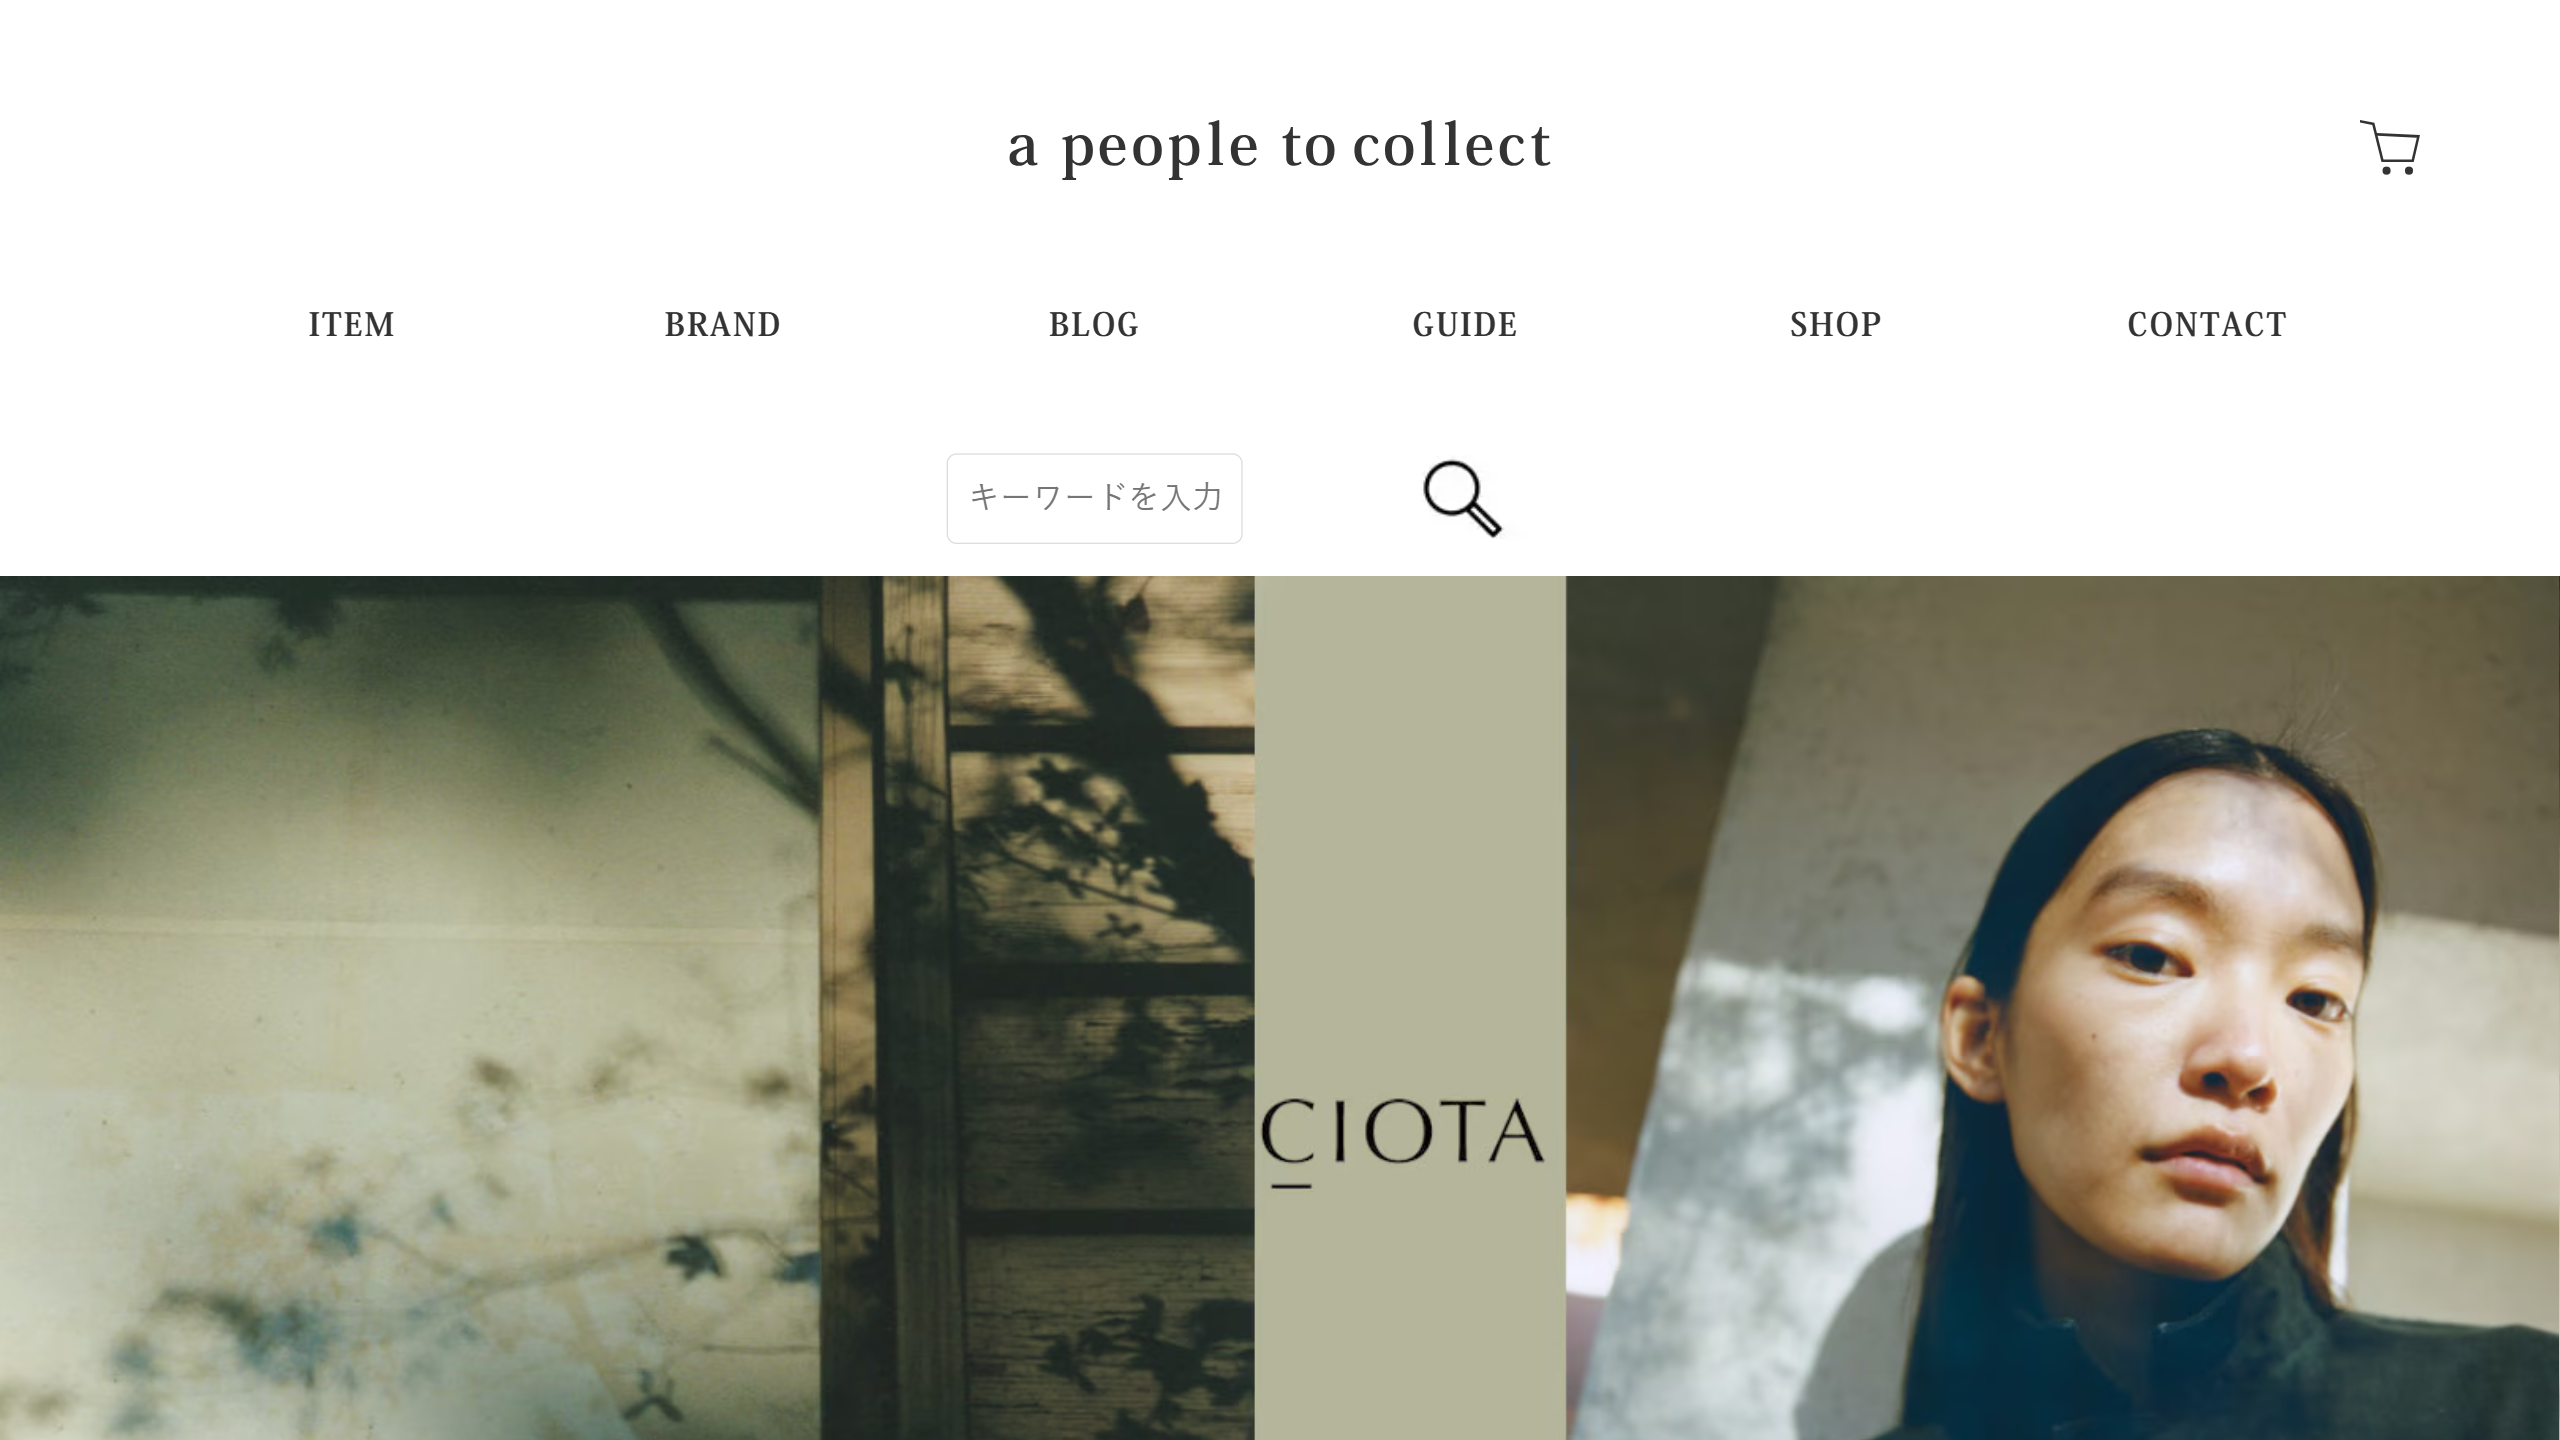2560x1440 pixels.
Task: View the GUIDE page
Action: (1464, 324)
